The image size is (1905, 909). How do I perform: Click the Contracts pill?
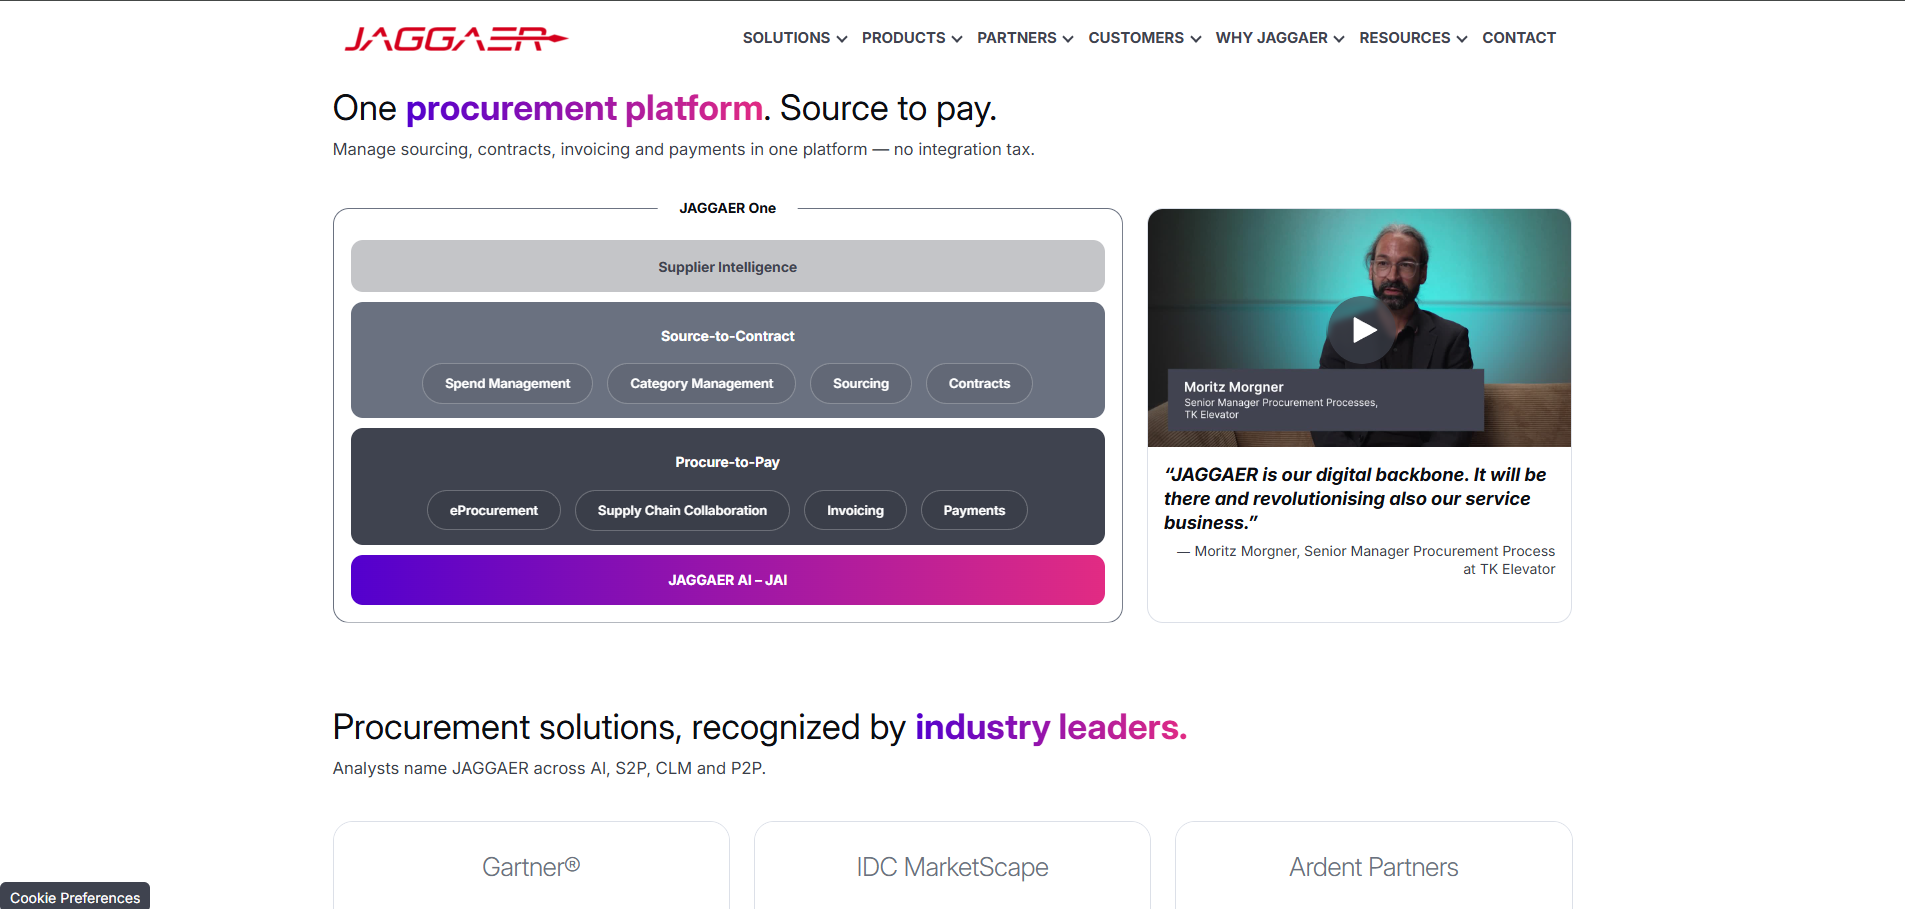pos(979,384)
